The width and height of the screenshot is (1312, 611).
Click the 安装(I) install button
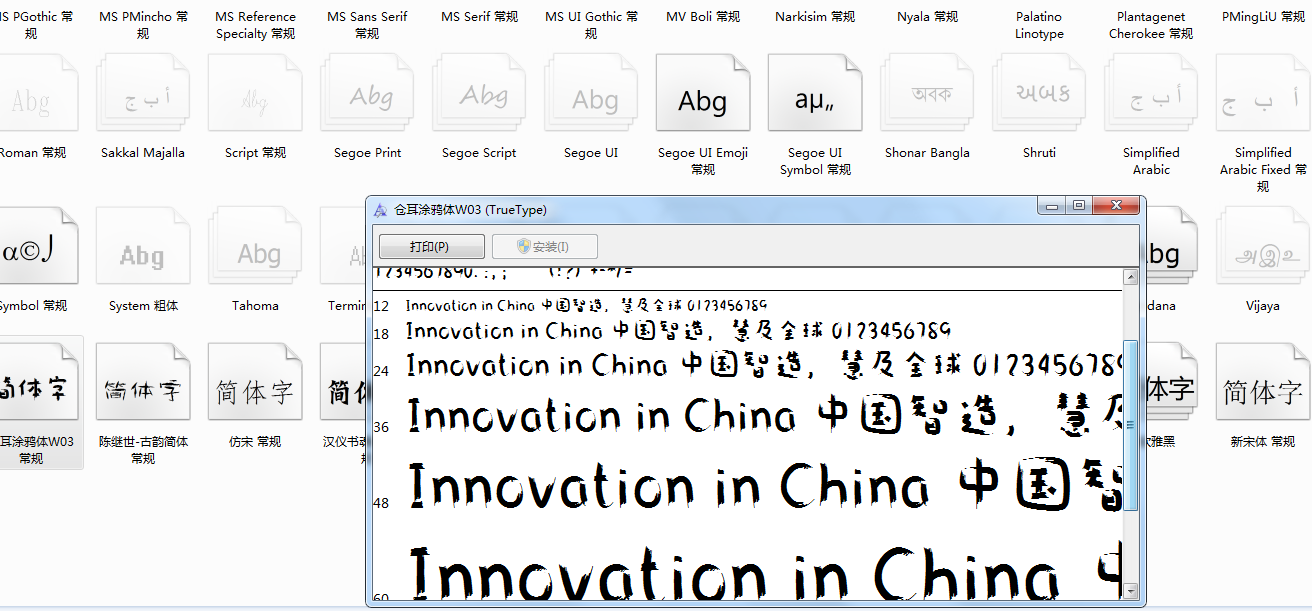pos(544,247)
